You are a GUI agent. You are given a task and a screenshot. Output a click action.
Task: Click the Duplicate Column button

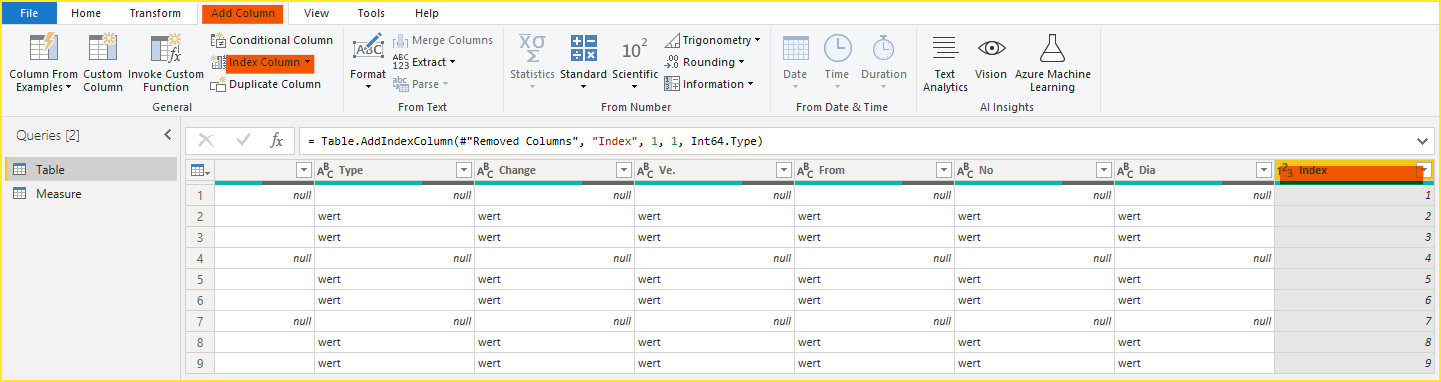click(x=266, y=84)
